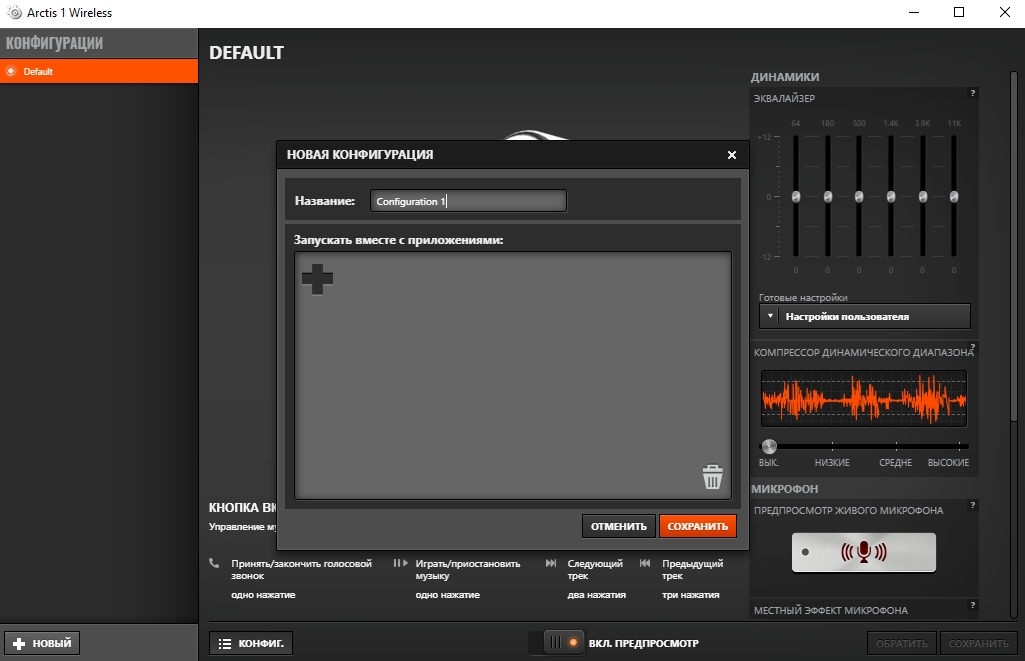This screenshot has height=661, width=1025.
Task: Close the new configuration dialog
Action: pos(731,155)
